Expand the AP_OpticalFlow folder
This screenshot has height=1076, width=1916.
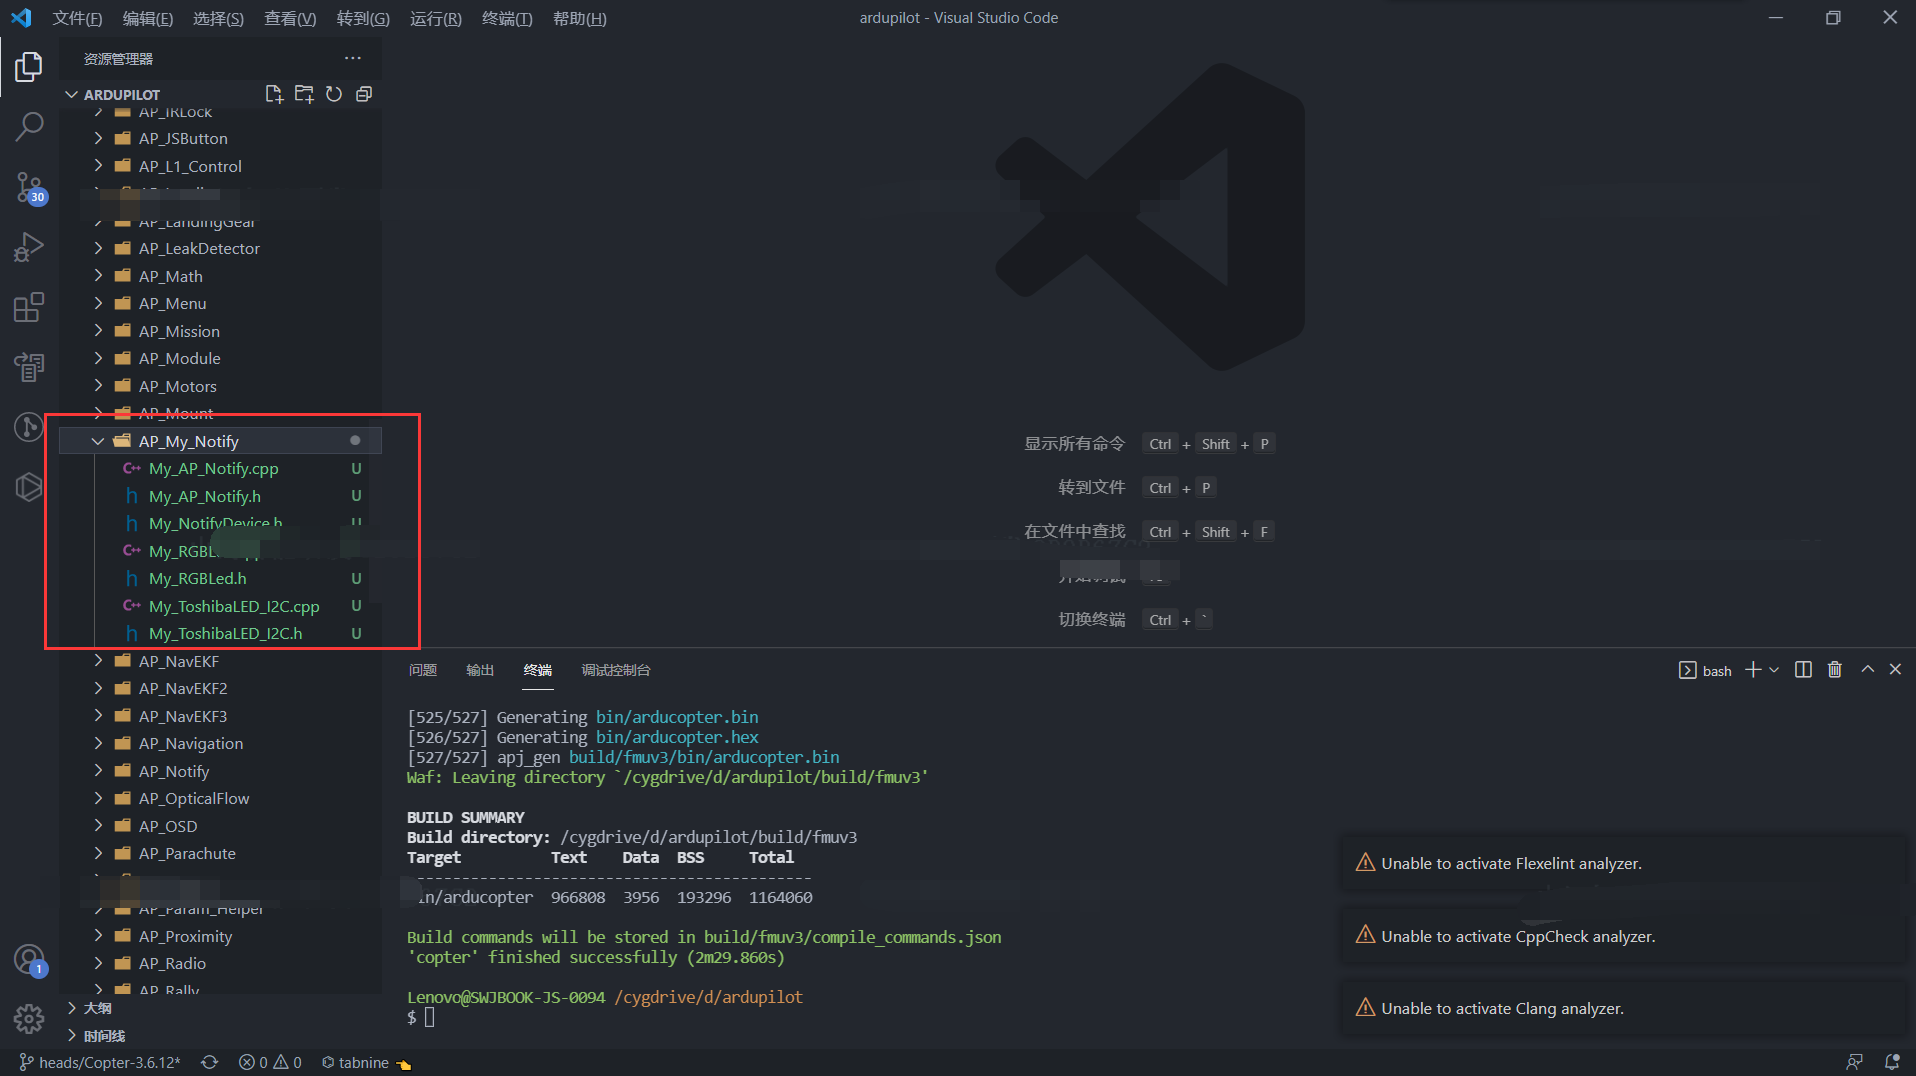pos(220,798)
